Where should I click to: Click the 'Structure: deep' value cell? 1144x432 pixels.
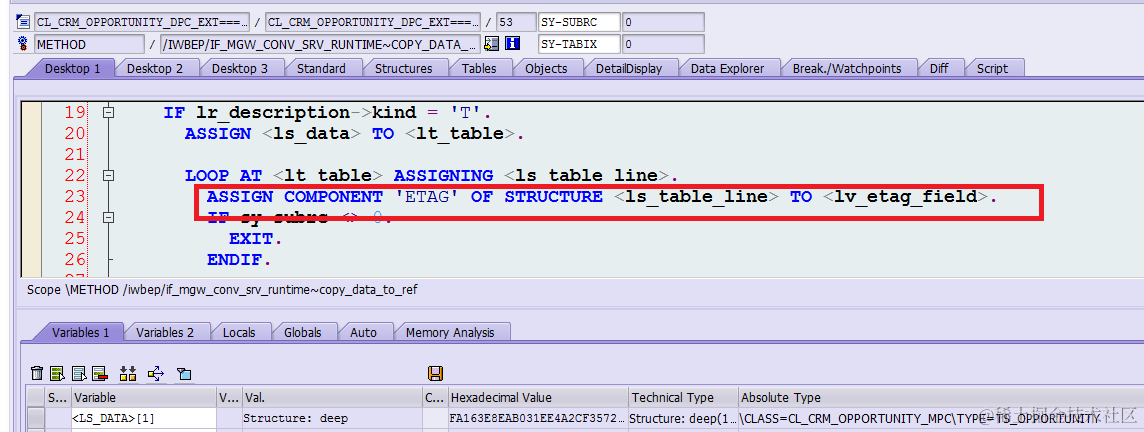(x=331, y=419)
